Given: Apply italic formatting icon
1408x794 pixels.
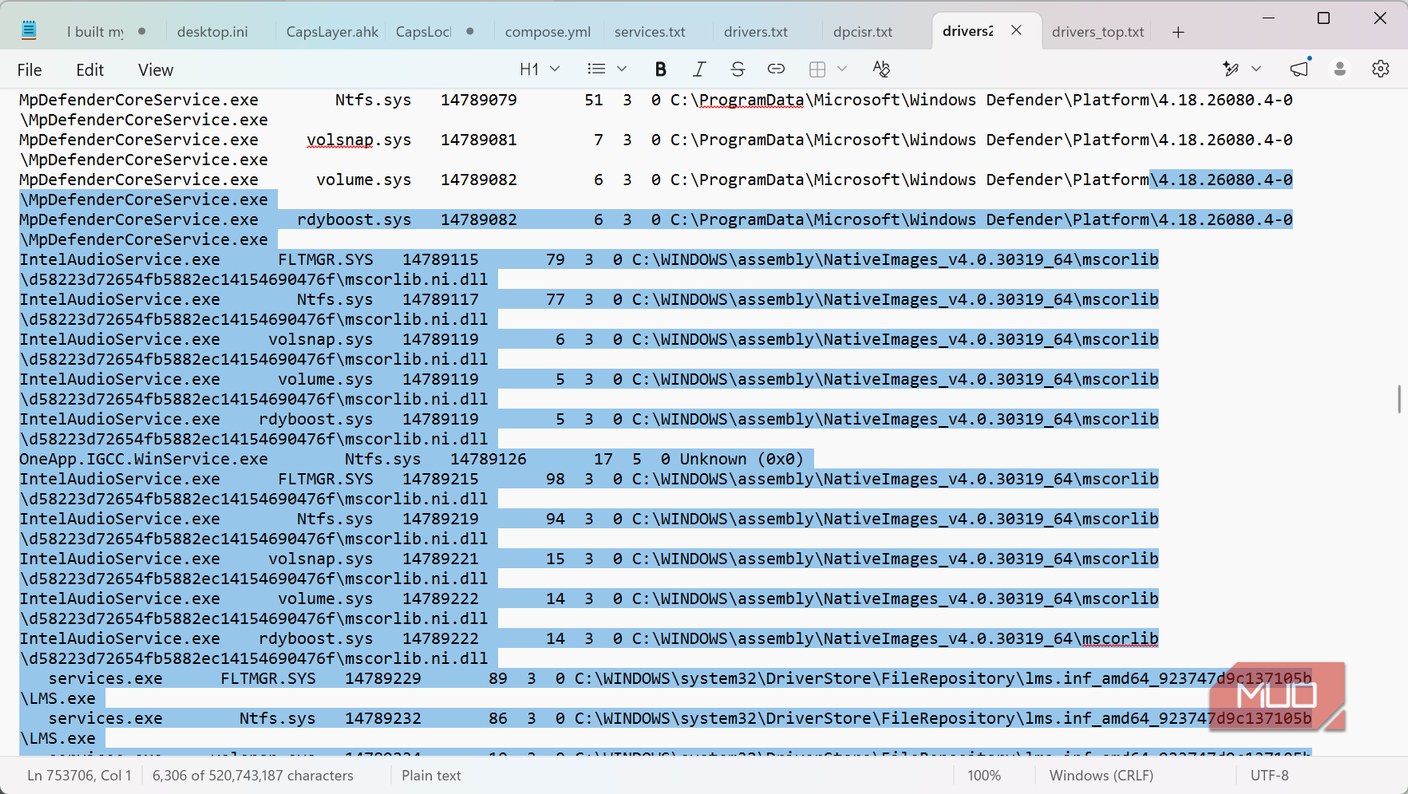Looking at the screenshot, I should [699, 69].
